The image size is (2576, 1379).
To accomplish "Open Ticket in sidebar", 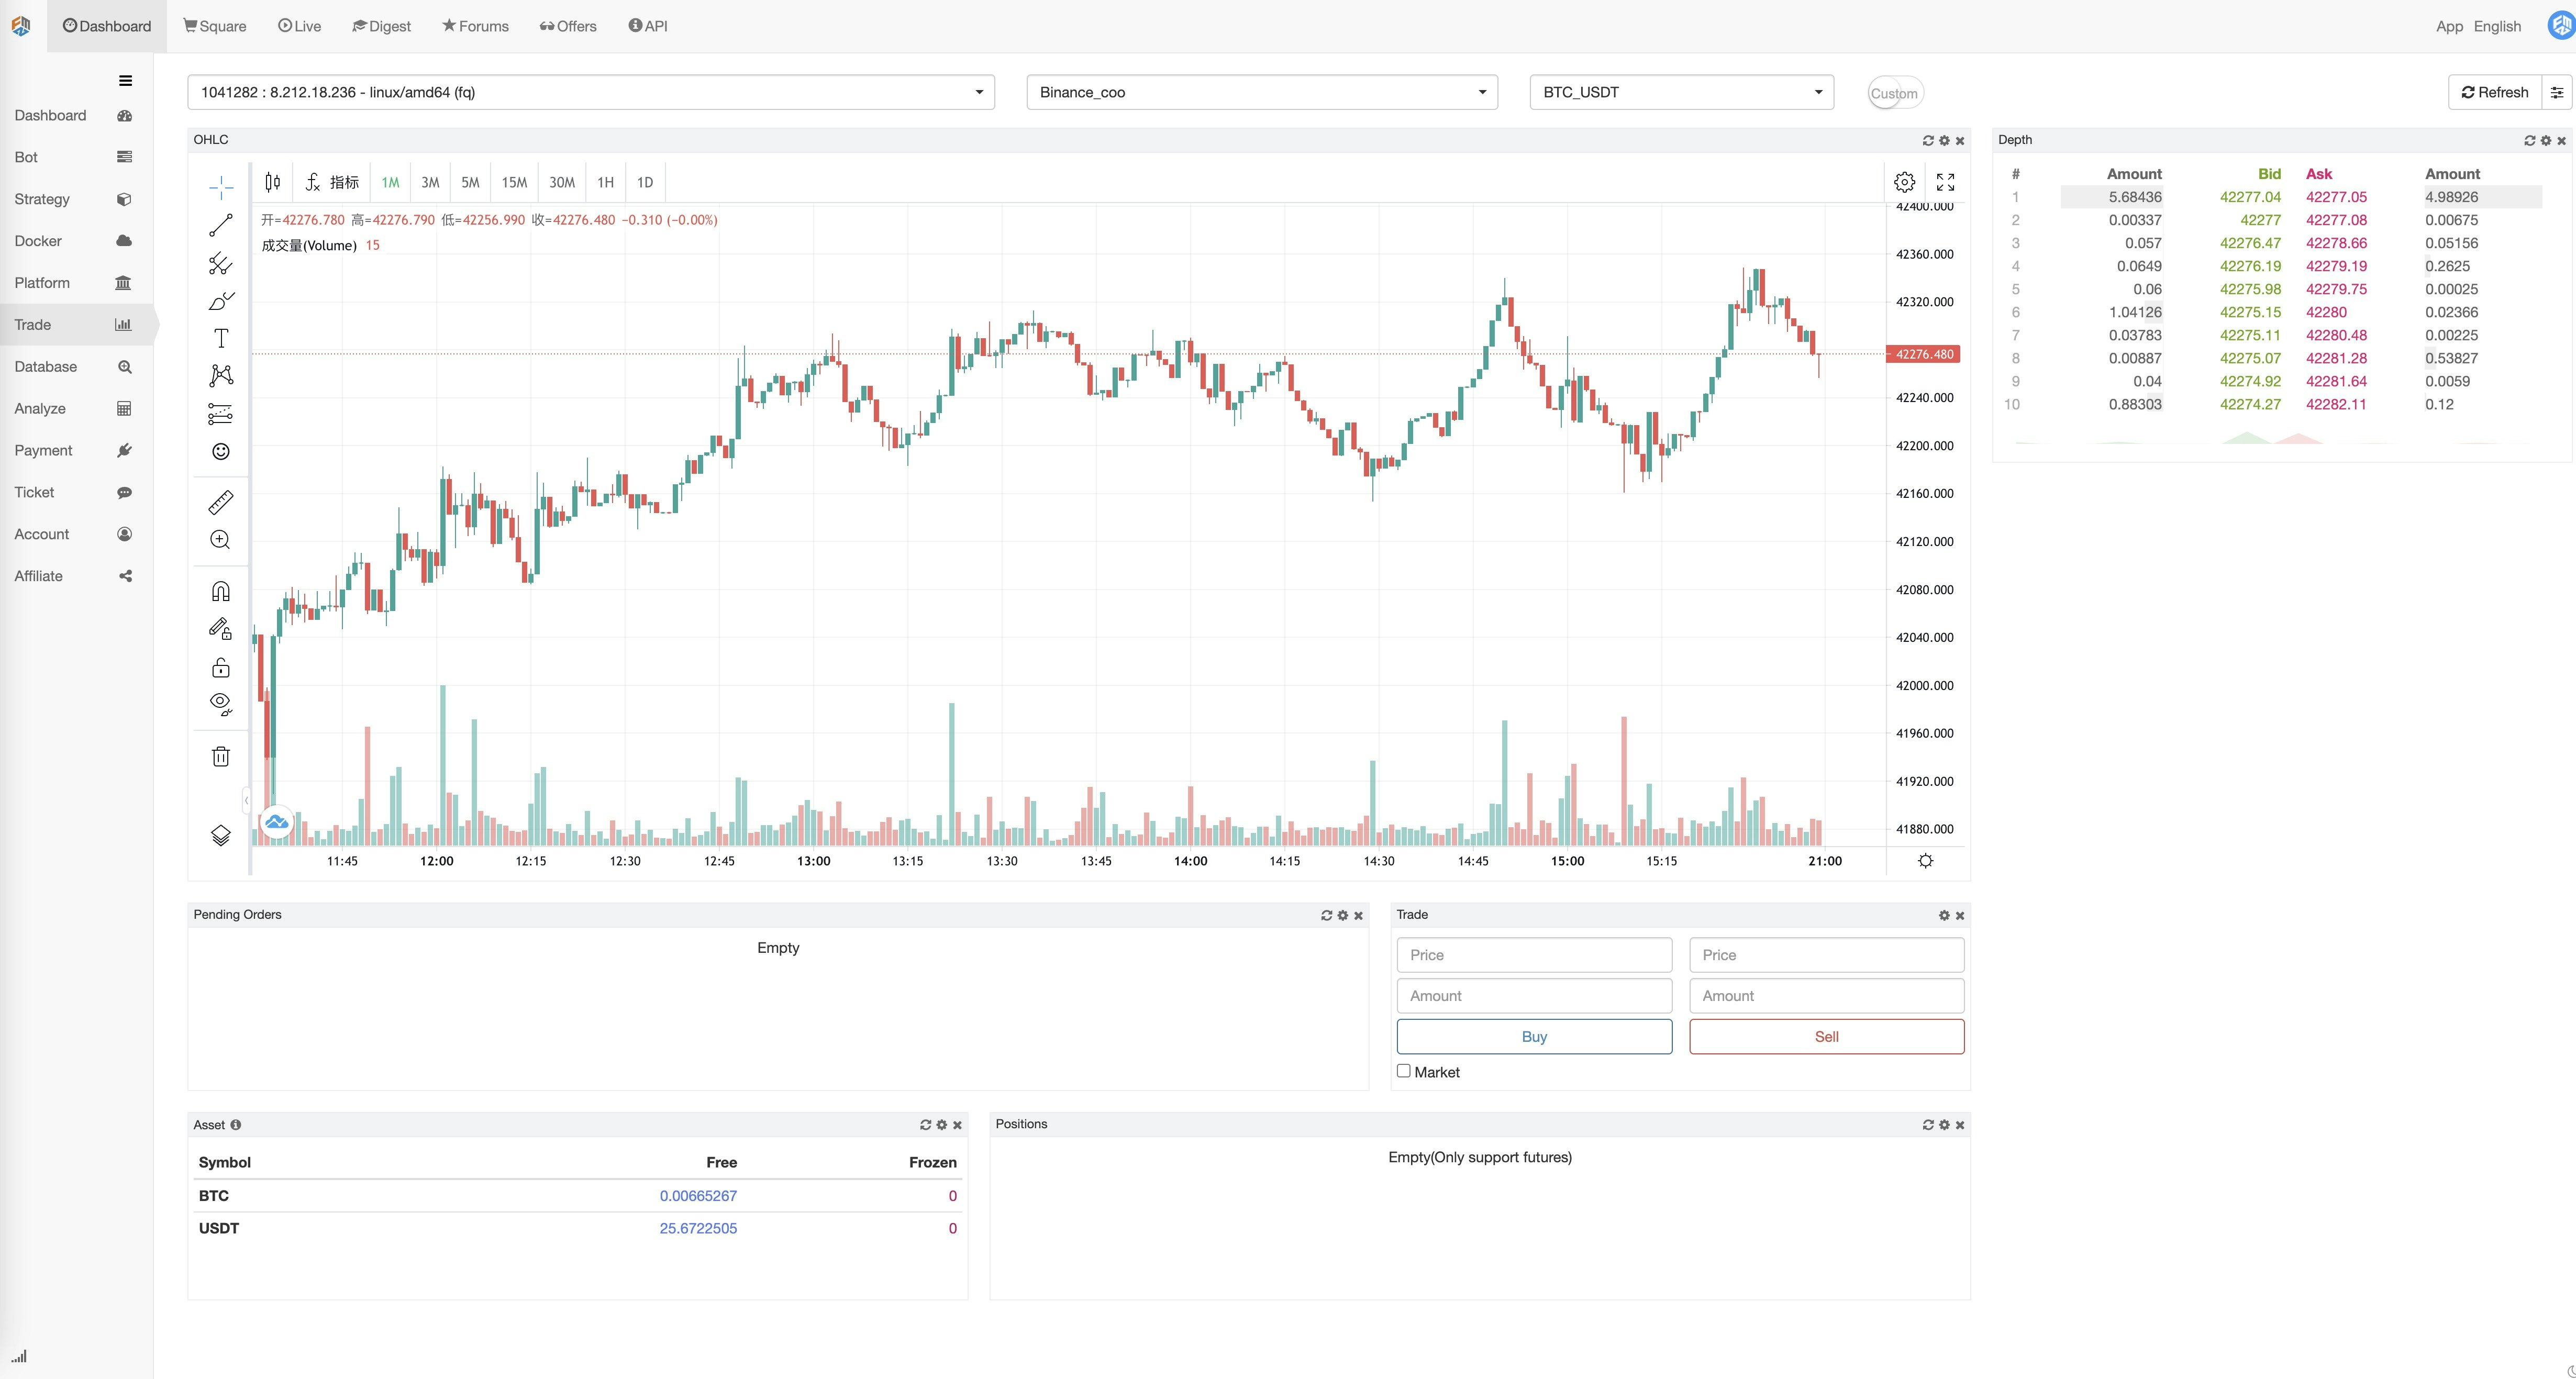I will click(76, 493).
